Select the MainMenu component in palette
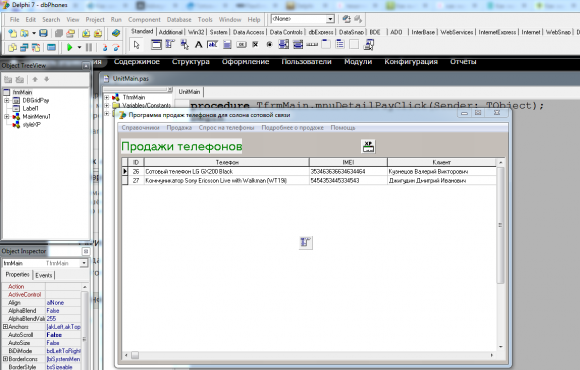Viewport: 580px width, 370px height. [x=170, y=45]
